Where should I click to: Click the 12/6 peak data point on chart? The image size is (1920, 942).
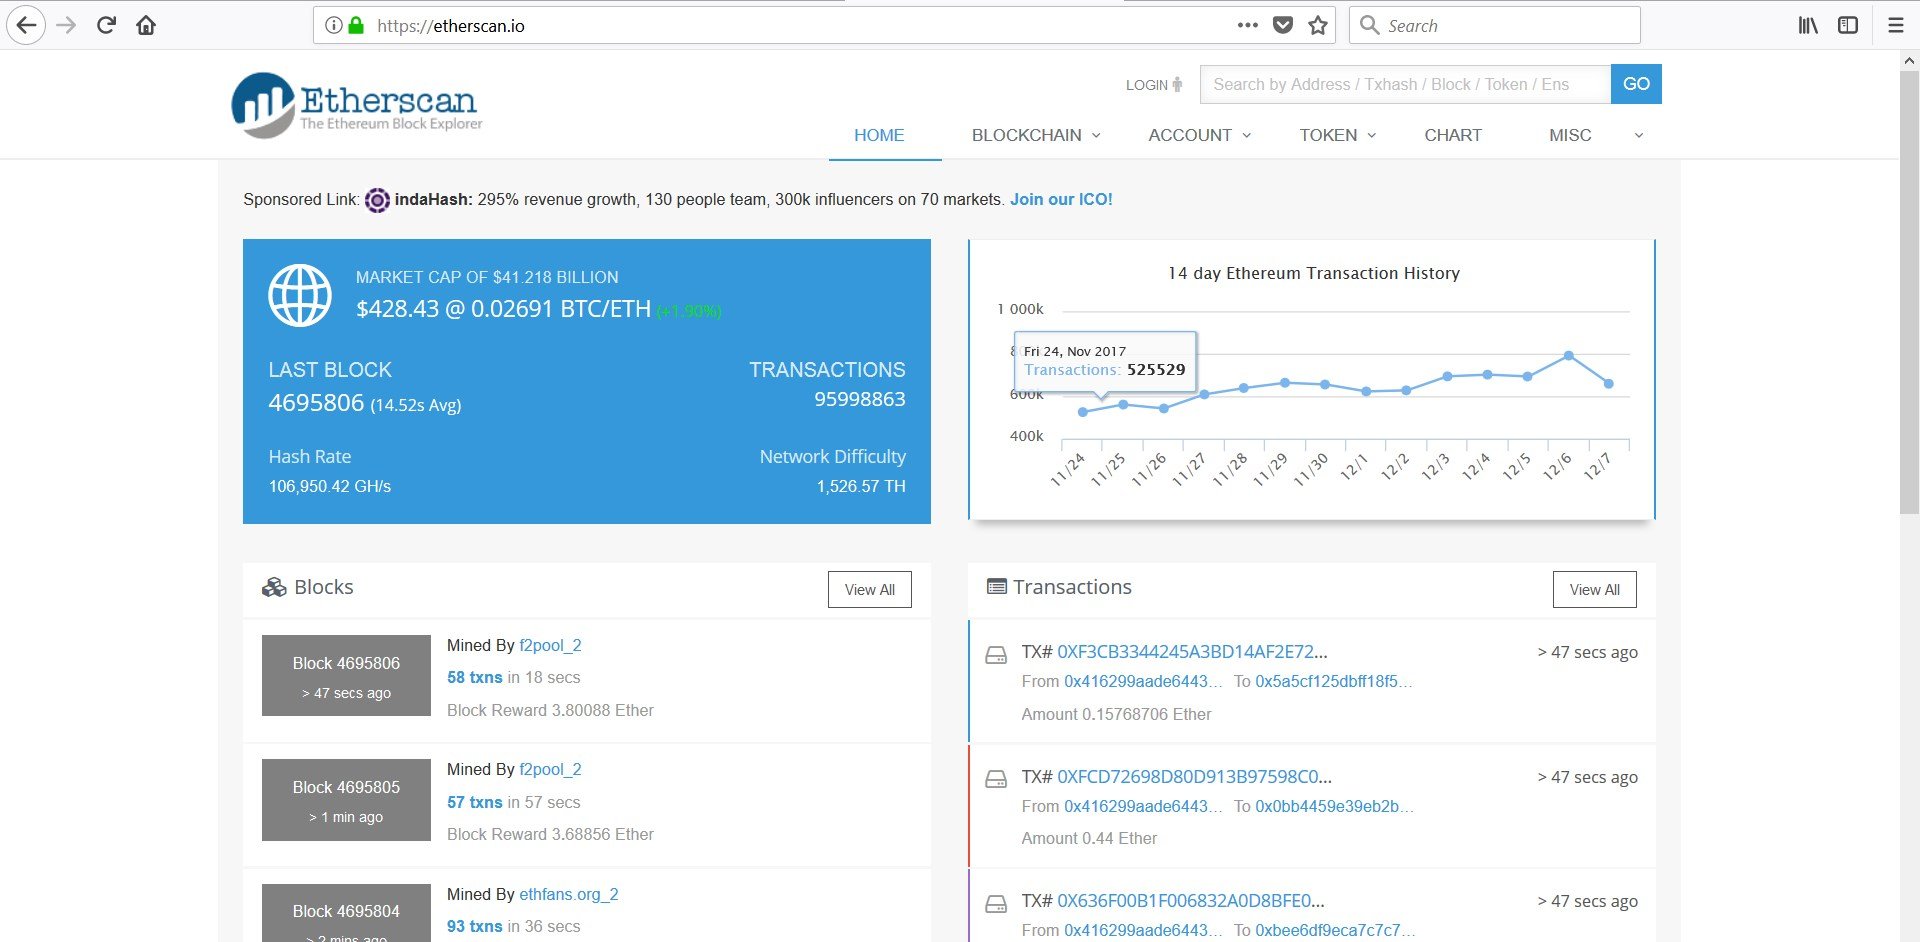click(1568, 356)
